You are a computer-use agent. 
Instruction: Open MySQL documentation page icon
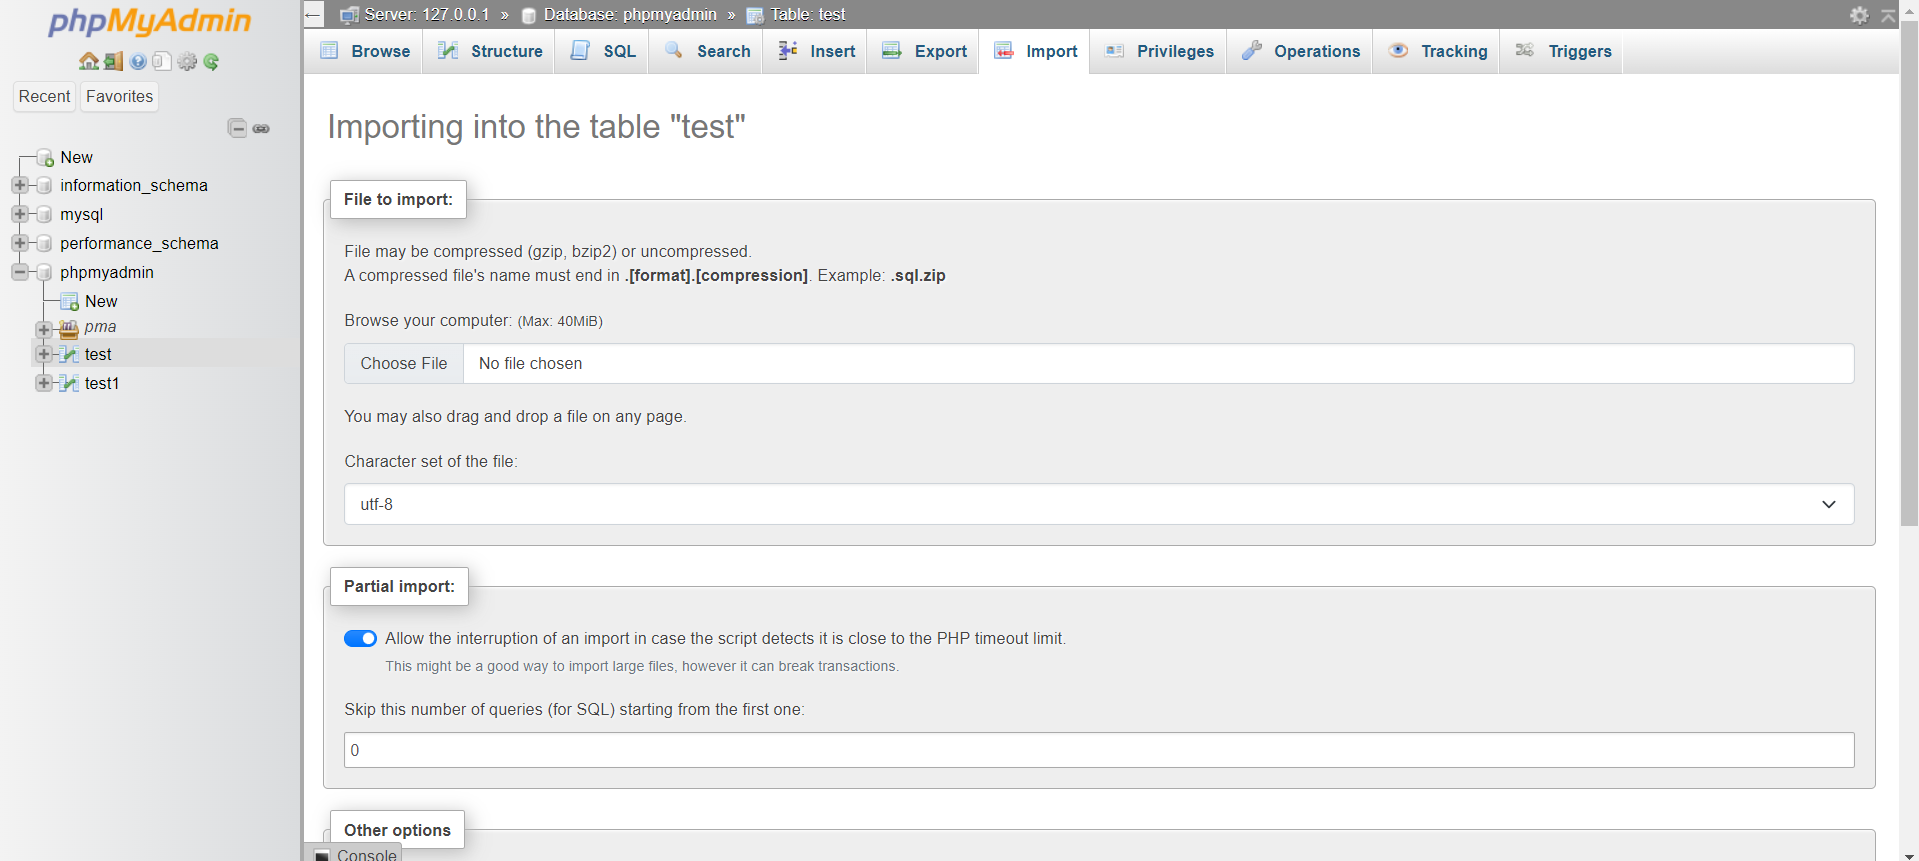pyautogui.click(x=162, y=61)
